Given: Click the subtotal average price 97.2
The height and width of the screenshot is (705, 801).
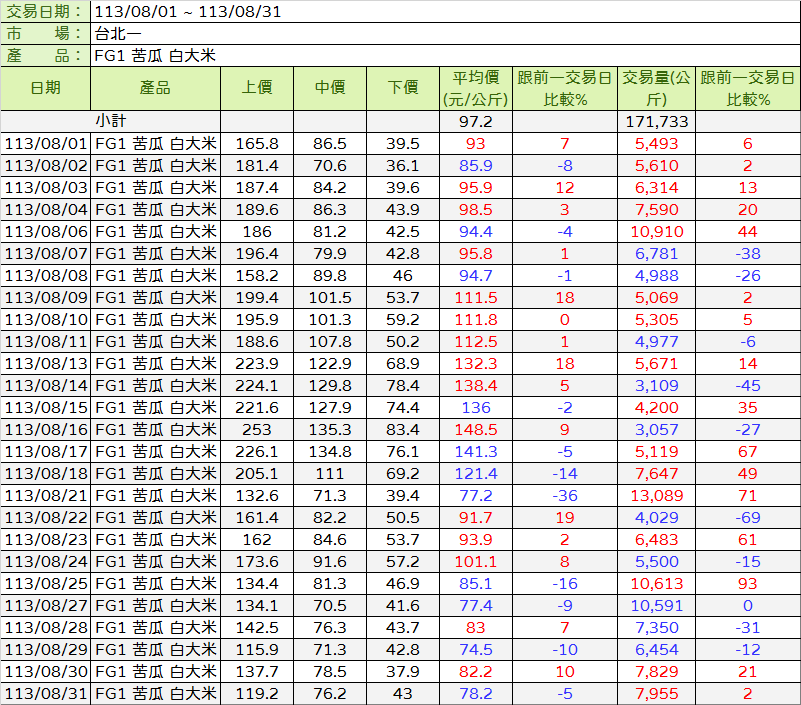Looking at the screenshot, I should [x=476, y=121].
